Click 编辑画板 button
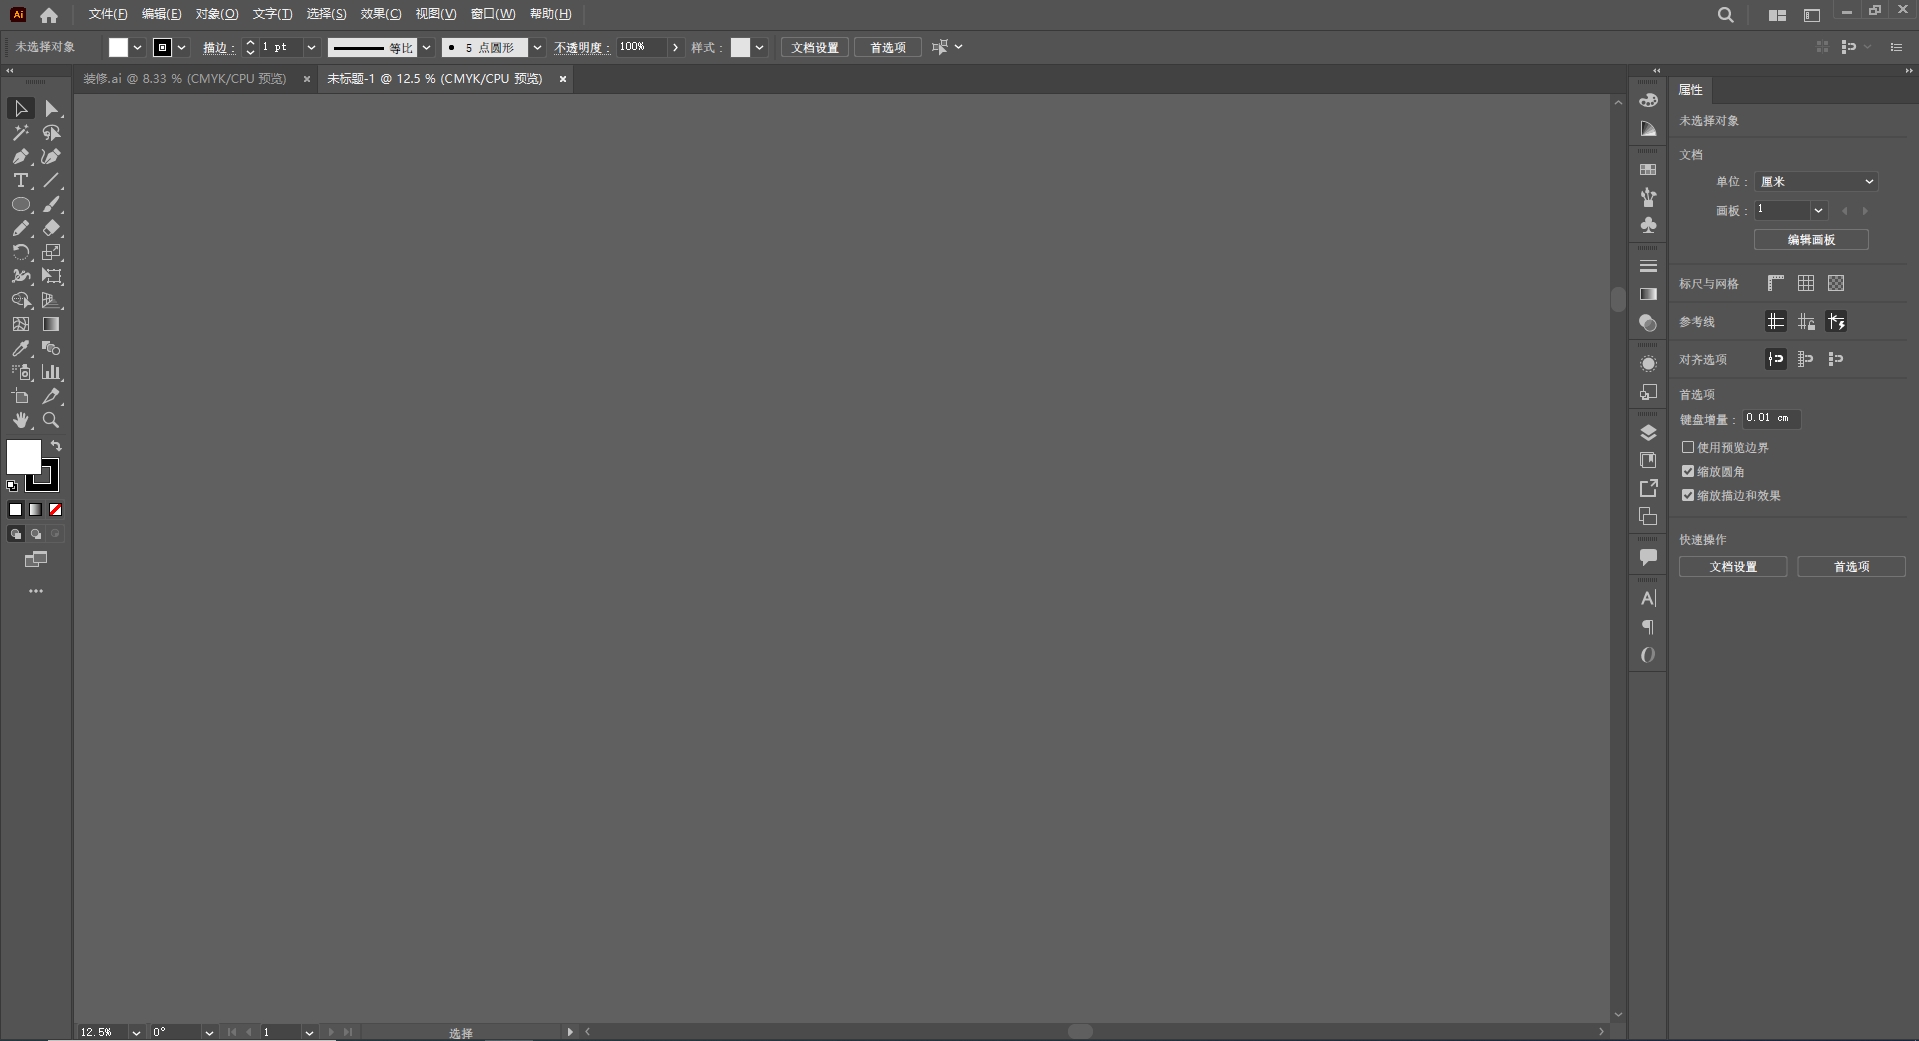Viewport: 1919px width, 1041px height. [x=1811, y=240]
